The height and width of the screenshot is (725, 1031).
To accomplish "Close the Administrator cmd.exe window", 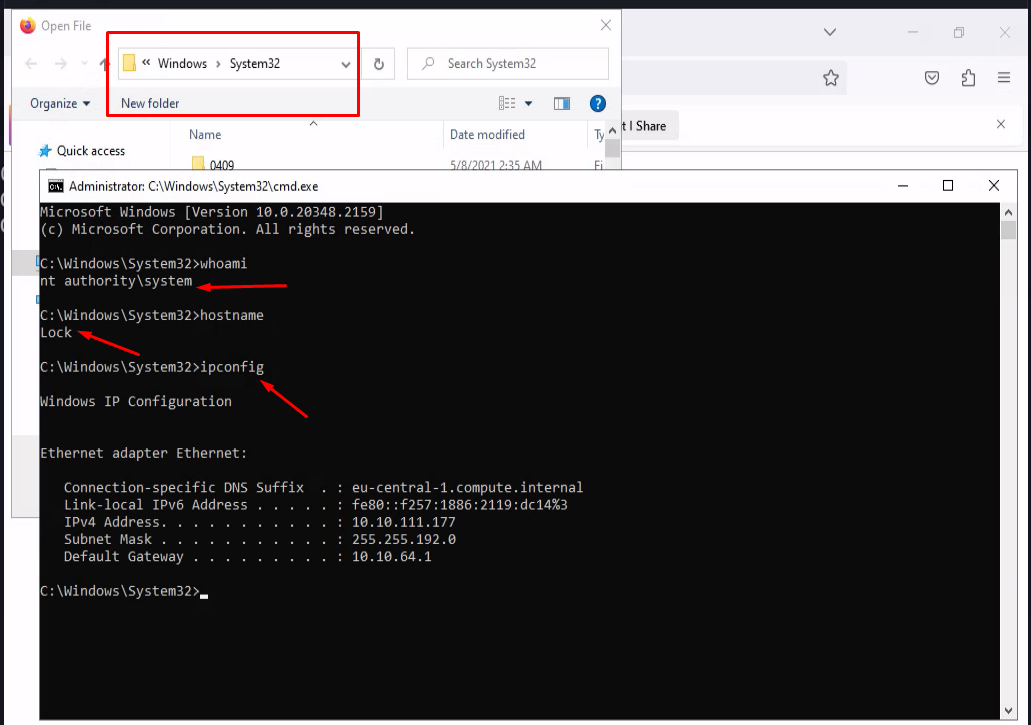I will tap(994, 186).
